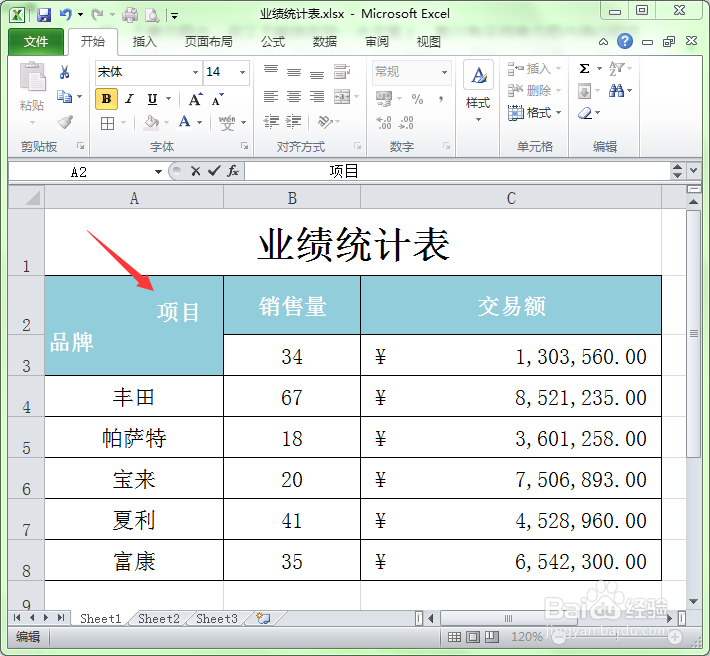Cancel entry with formula bar X button
710x656 pixels.
[196, 171]
